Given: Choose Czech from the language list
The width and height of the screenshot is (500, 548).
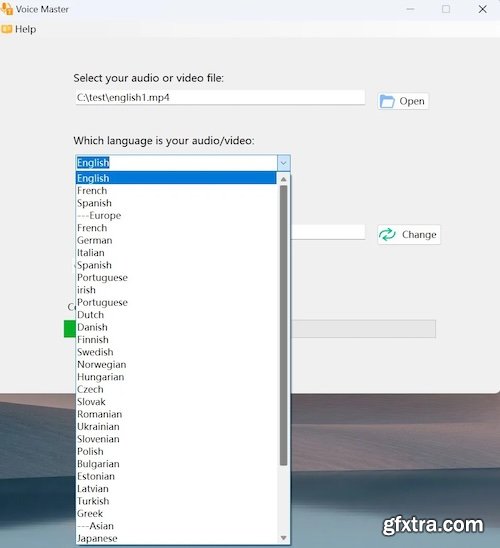Looking at the screenshot, I should 176,389.
